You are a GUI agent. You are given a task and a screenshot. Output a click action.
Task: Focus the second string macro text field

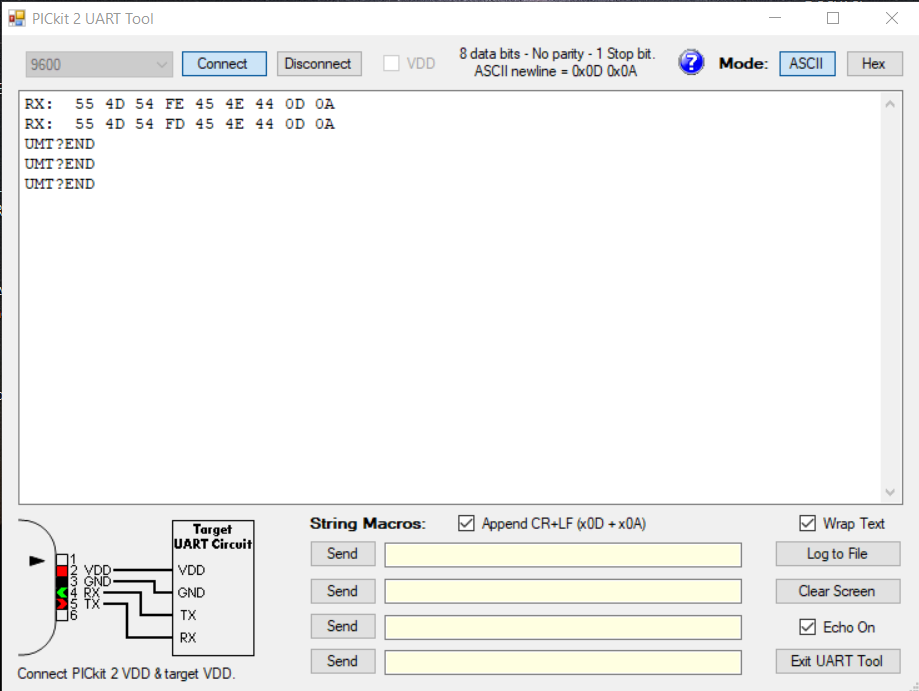pos(563,591)
